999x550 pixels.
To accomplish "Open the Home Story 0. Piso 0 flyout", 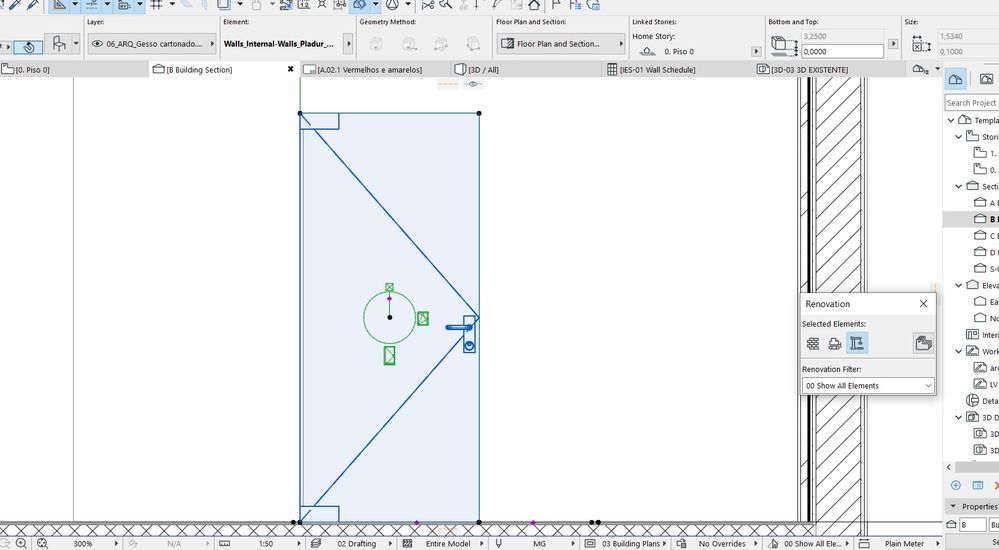I will click(756, 52).
